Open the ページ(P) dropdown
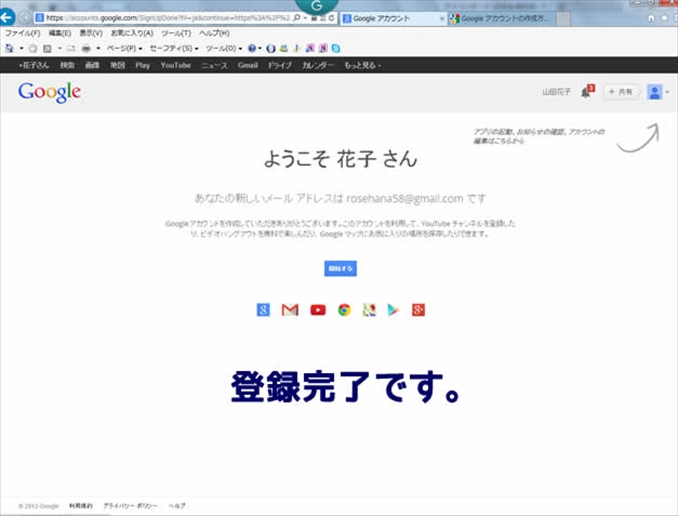 pos(125,48)
